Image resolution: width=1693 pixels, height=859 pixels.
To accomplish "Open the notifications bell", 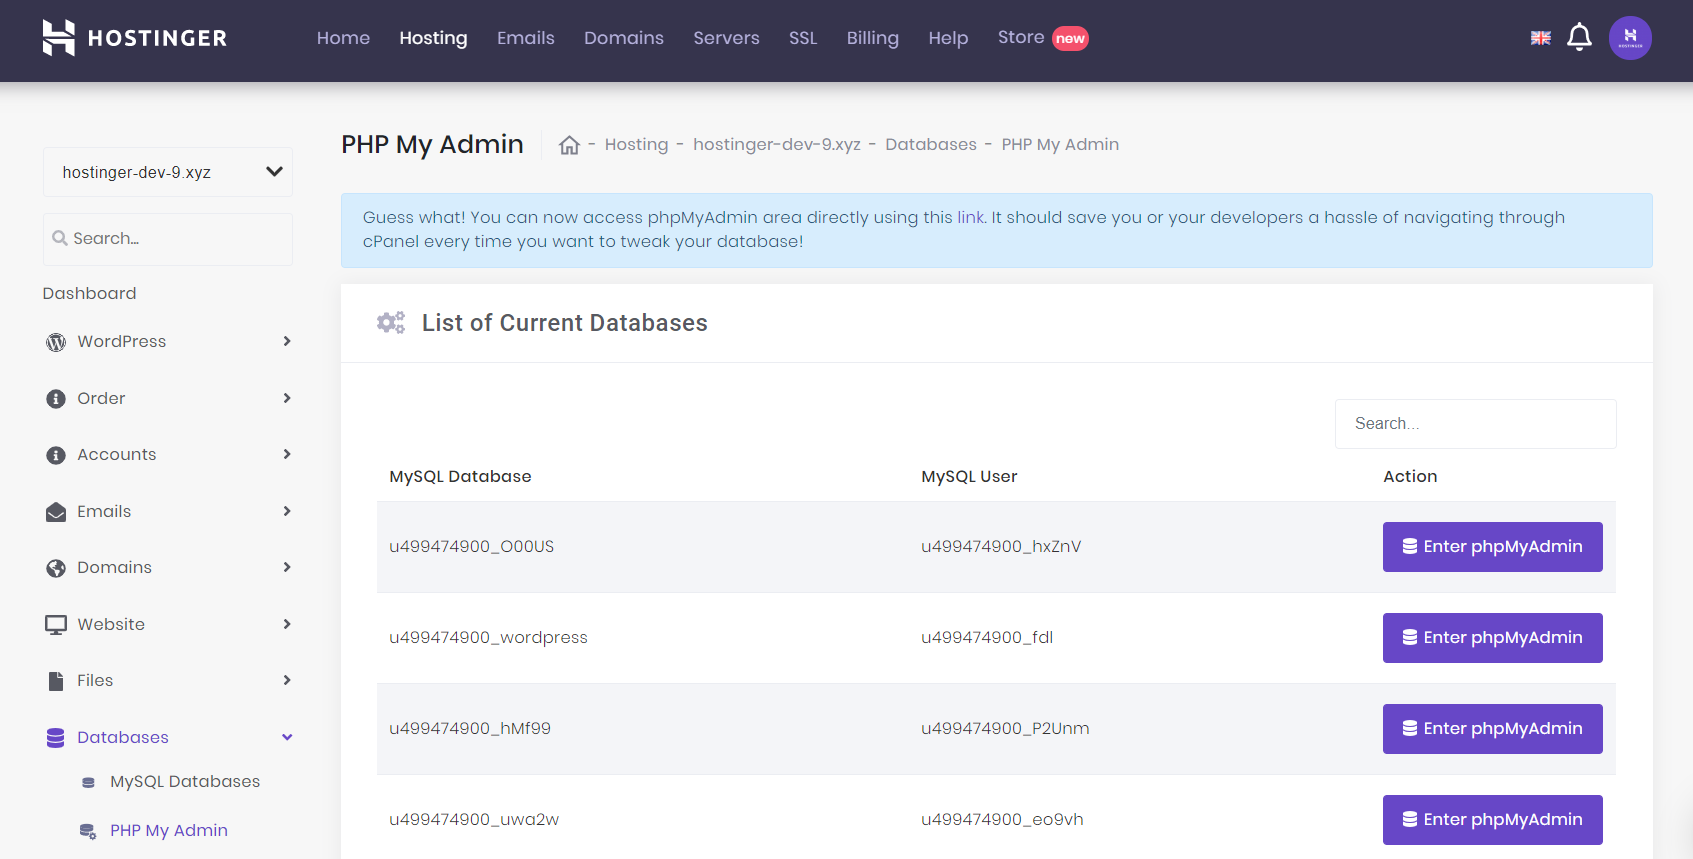I will 1579,38.
